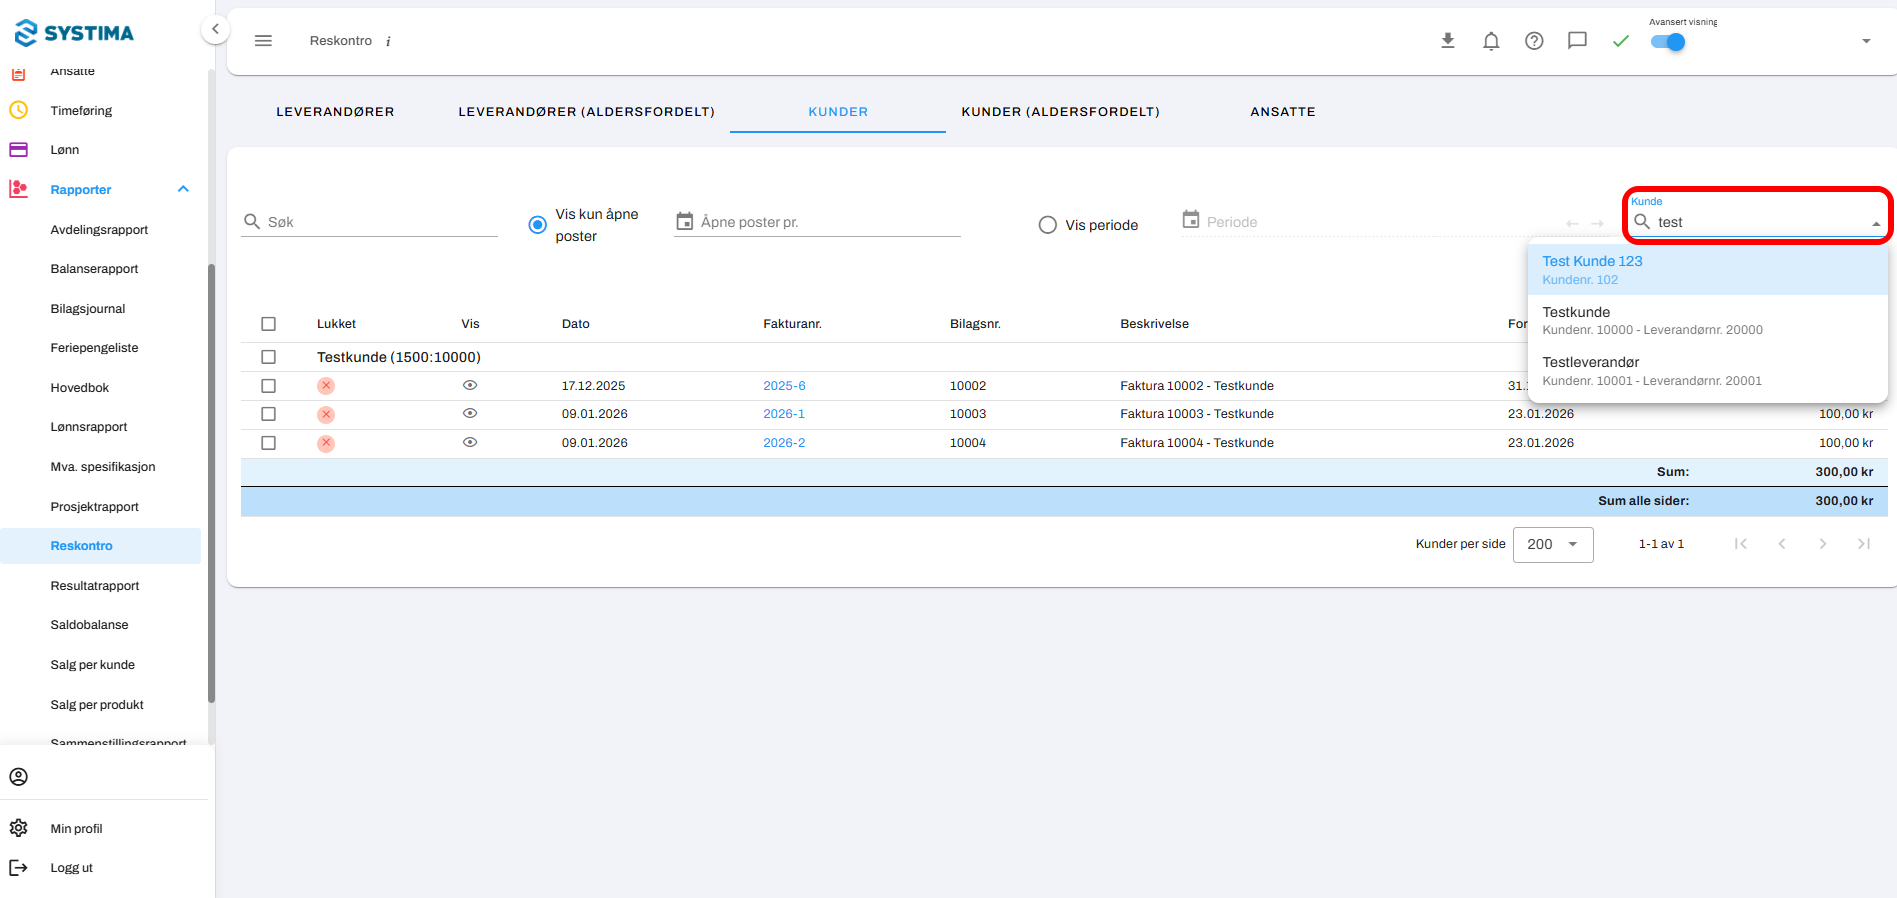The width and height of the screenshot is (1897, 898).
Task: Go to previous page arrow in pagination
Action: click(x=1782, y=544)
